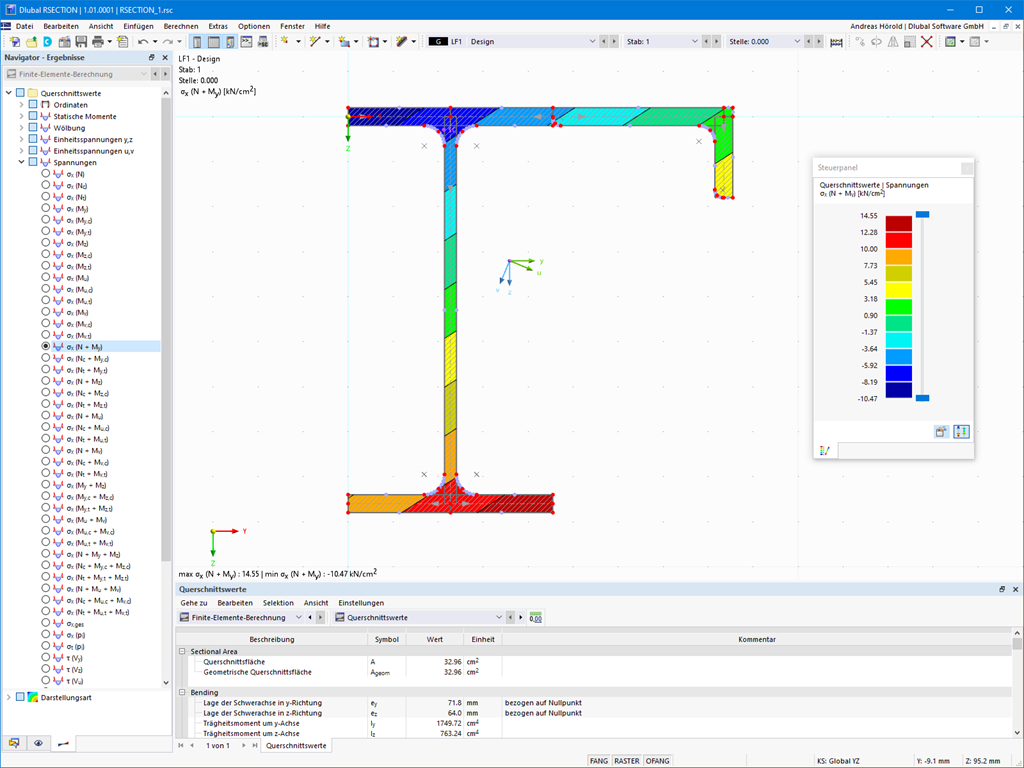Toggle the FANG status bar button
The height and width of the screenshot is (768, 1024).
599,761
